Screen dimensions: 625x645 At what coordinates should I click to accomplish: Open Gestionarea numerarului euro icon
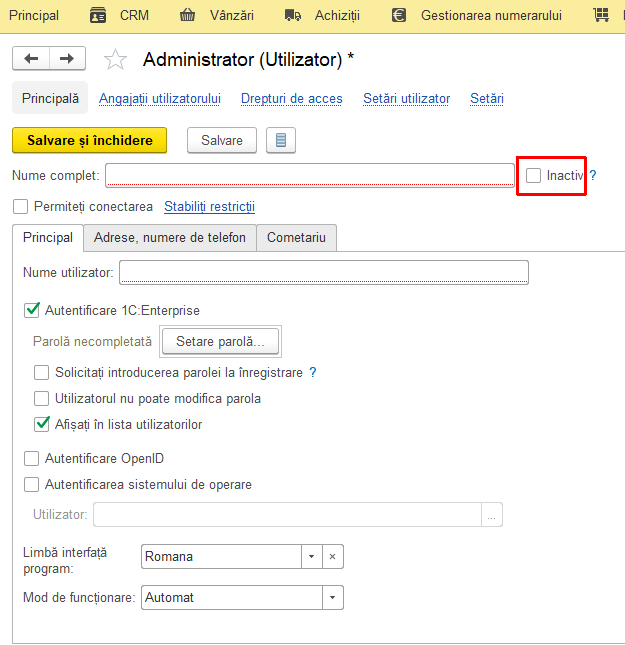click(x=399, y=16)
